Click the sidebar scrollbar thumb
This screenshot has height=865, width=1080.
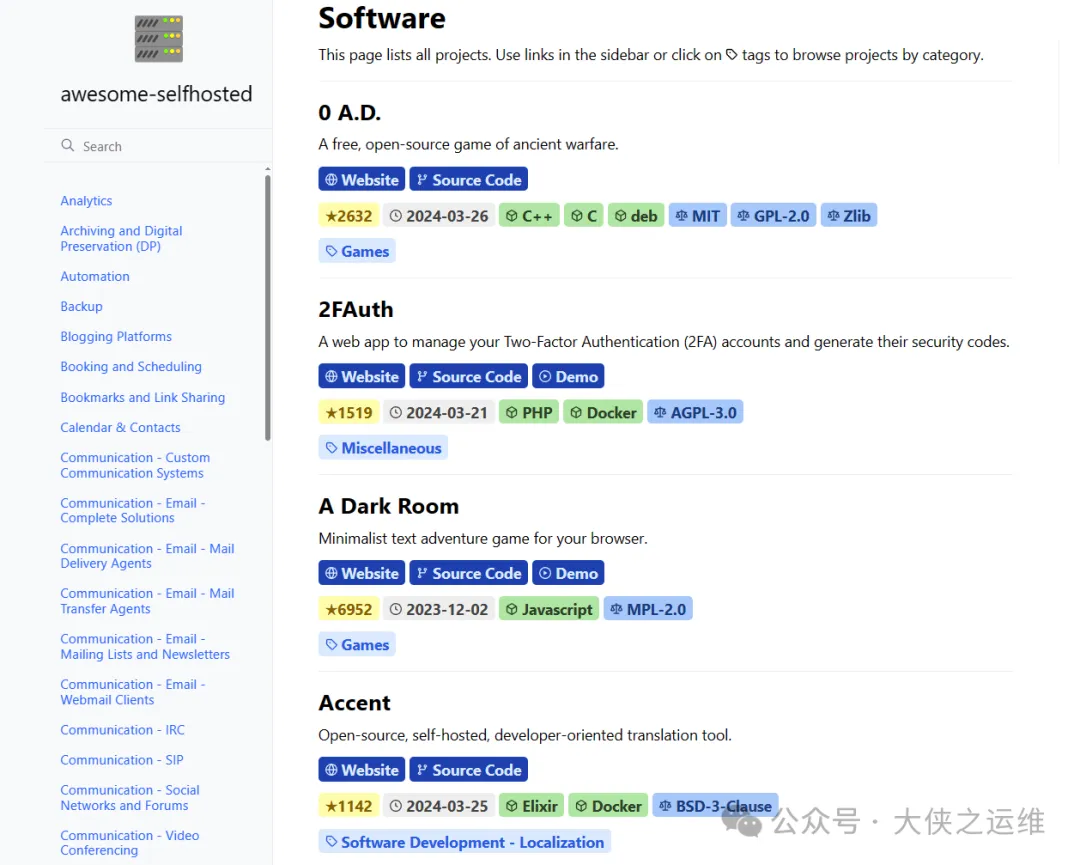267,308
